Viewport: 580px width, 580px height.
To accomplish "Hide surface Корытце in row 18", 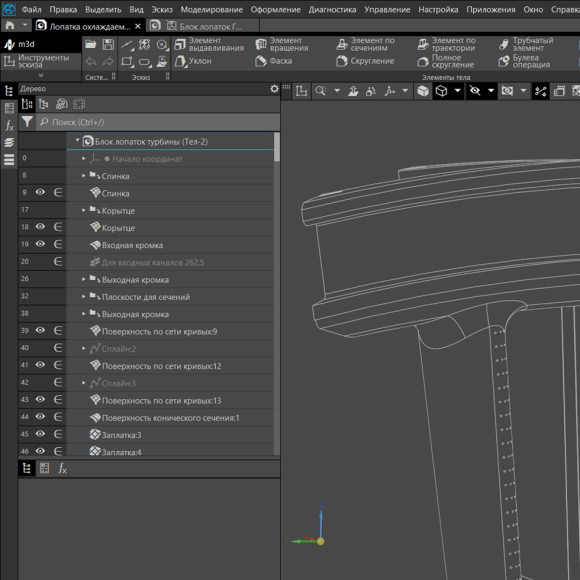I will [x=40, y=226].
